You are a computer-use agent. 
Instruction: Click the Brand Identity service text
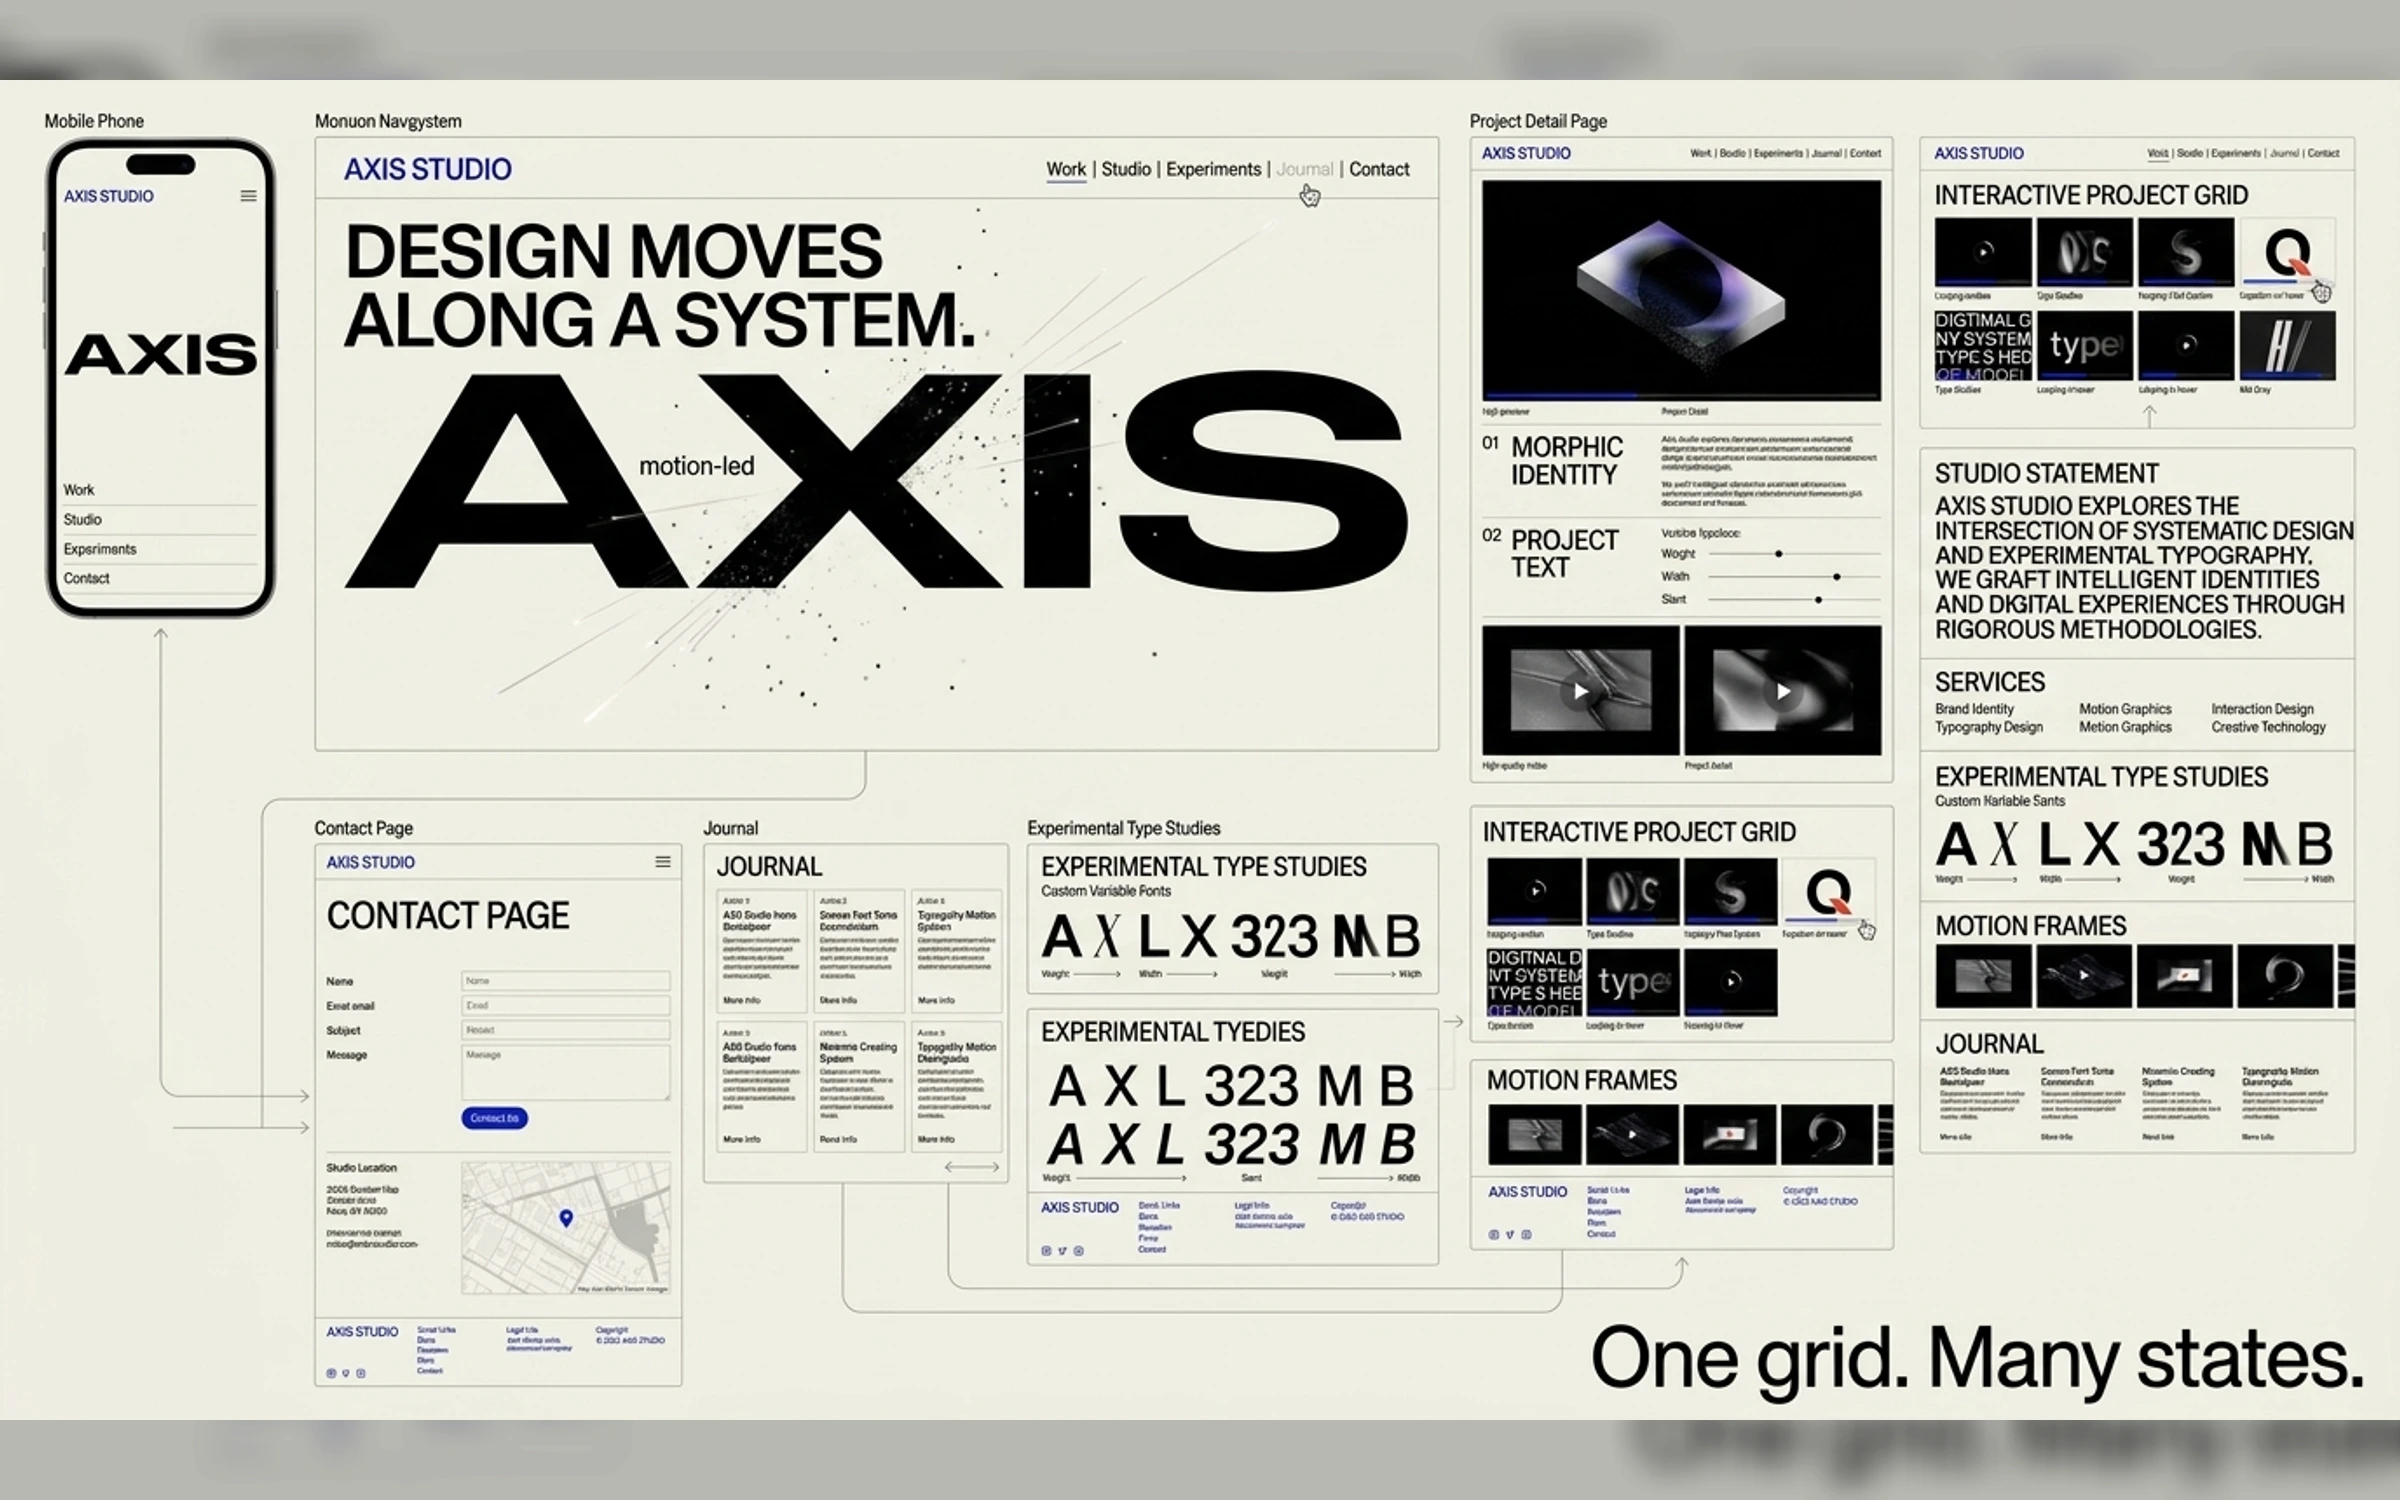(x=1974, y=709)
